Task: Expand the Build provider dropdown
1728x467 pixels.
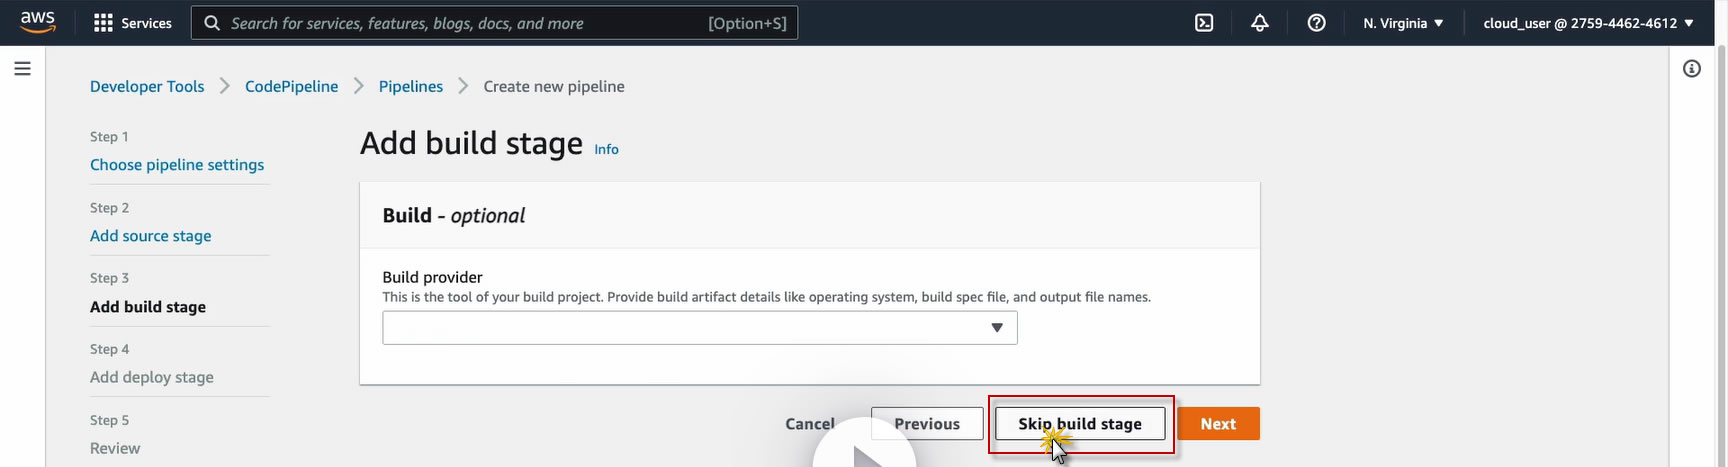Action: pos(699,328)
